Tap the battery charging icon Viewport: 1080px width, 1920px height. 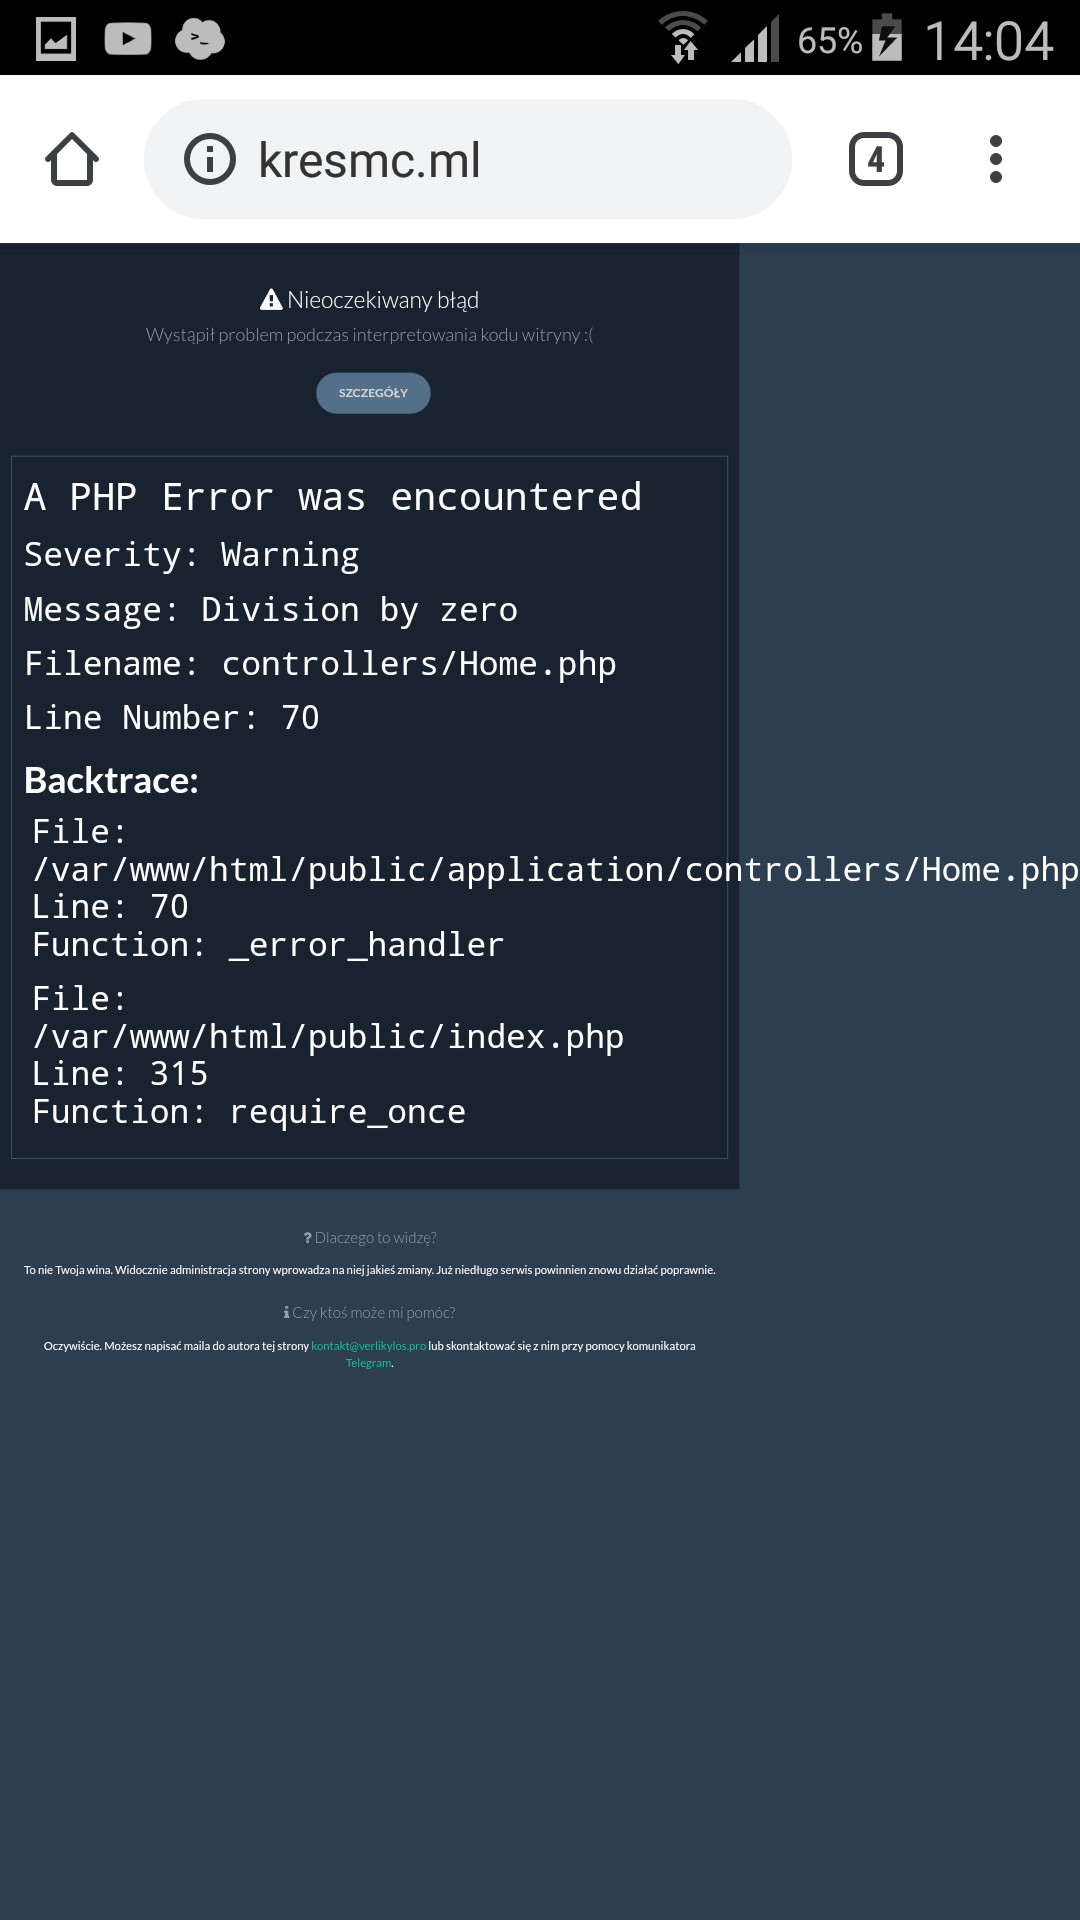(x=886, y=38)
